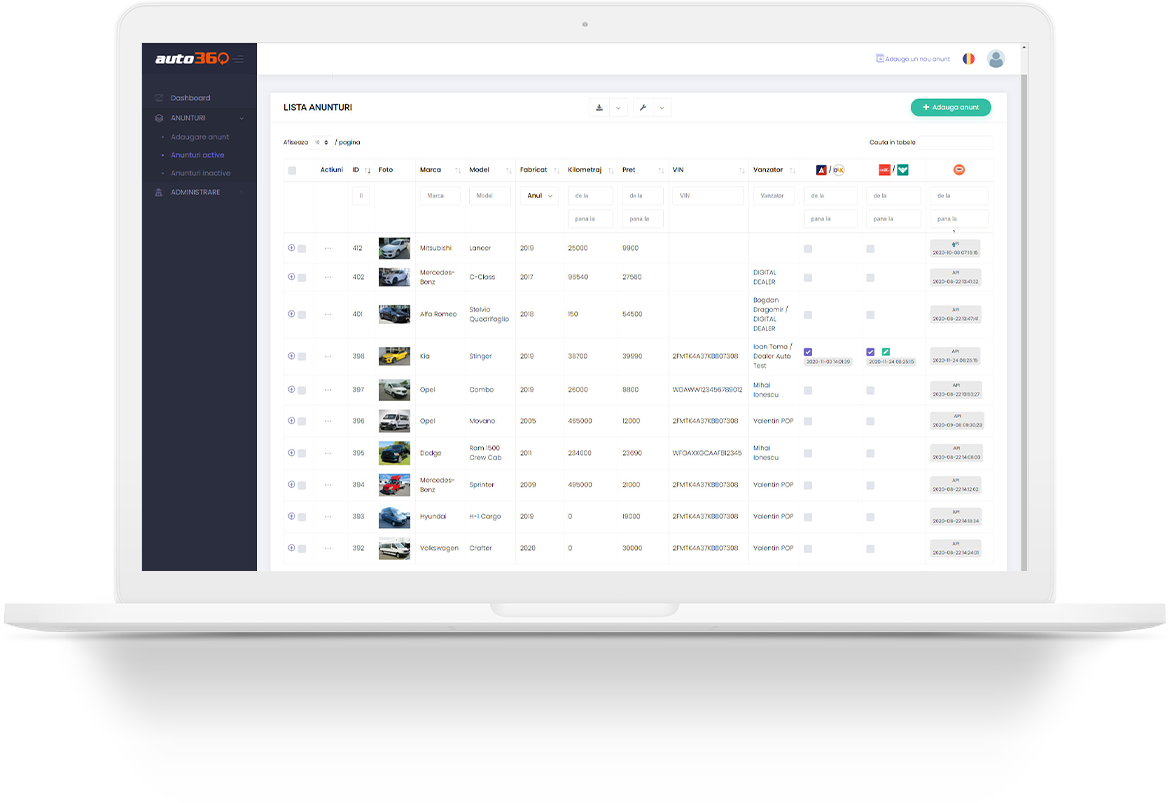Click the Autovit platform icon in header
The width and height of the screenshot is (1170, 803).
click(x=821, y=170)
